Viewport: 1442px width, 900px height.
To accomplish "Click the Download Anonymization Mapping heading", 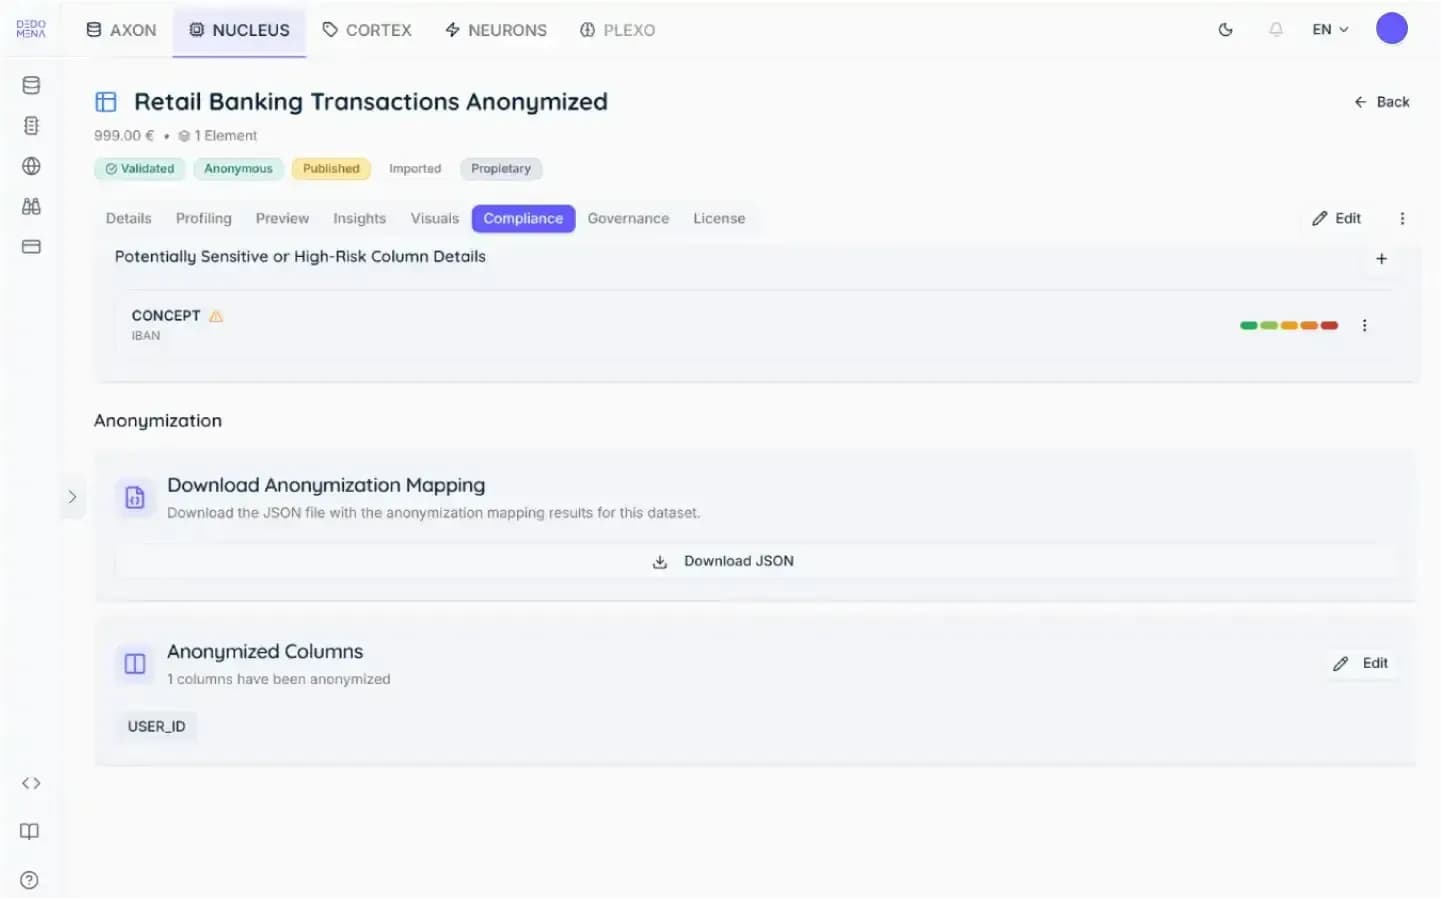I will point(326,485).
